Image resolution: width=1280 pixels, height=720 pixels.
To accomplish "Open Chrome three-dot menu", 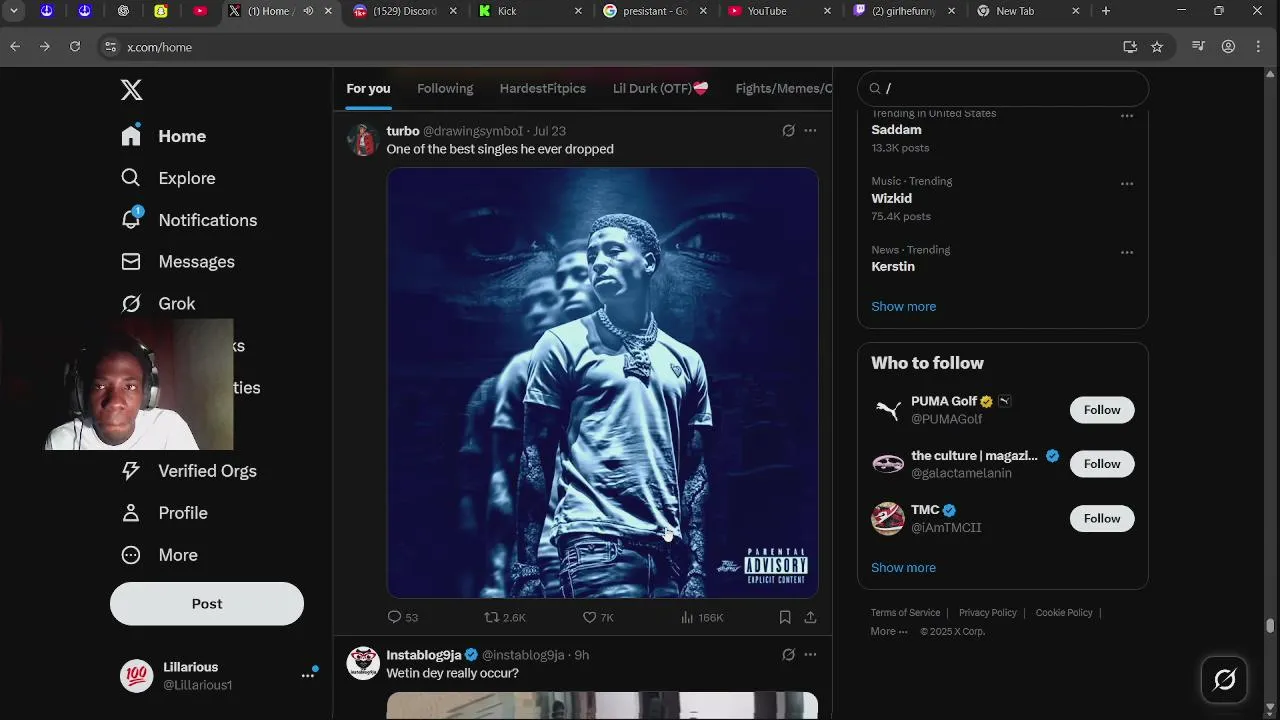I will tap(1258, 47).
